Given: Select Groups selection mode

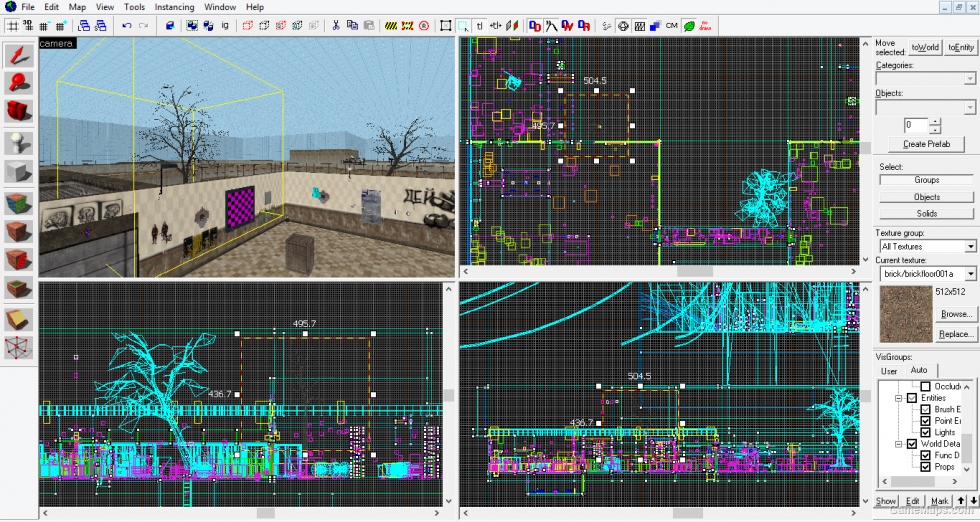Looking at the screenshot, I should click(x=926, y=180).
